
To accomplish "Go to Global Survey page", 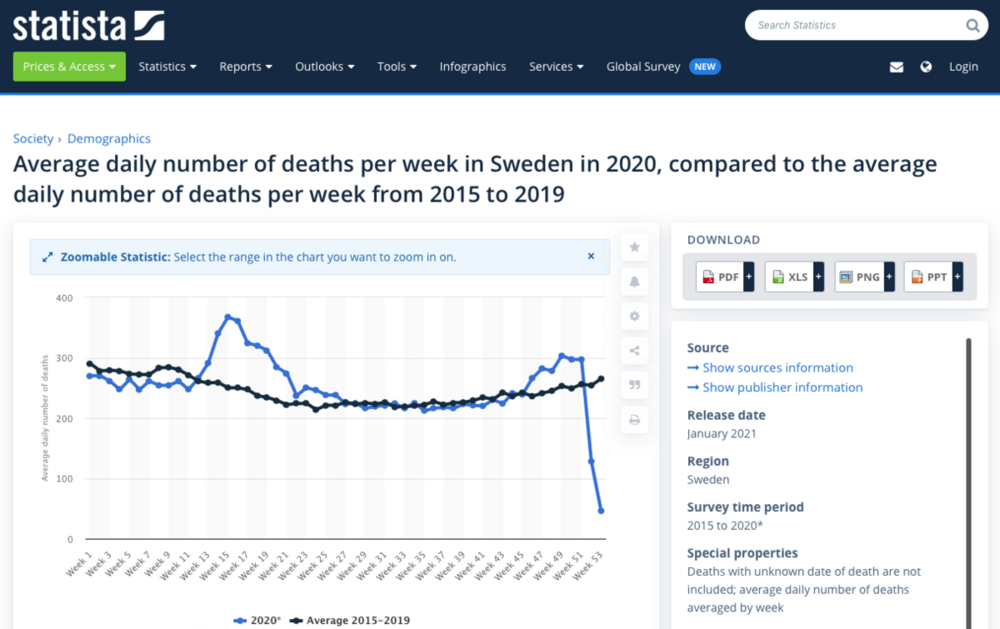I will tap(643, 67).
